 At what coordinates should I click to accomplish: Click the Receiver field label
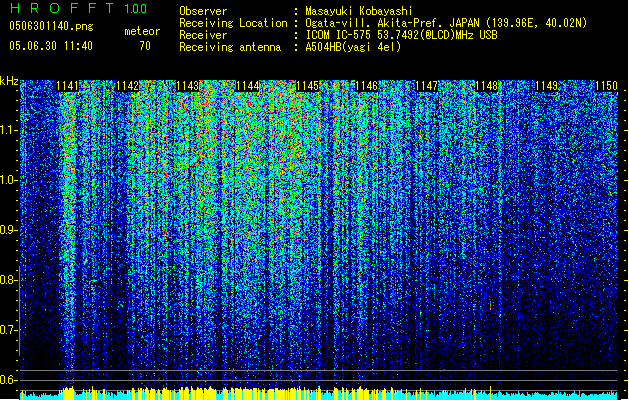[203, 35]
